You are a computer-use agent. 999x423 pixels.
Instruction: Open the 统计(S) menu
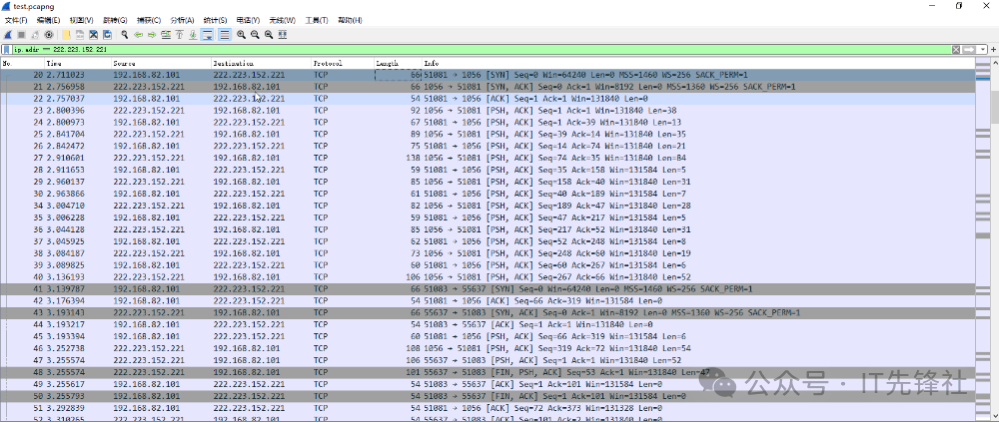(215, 20)
